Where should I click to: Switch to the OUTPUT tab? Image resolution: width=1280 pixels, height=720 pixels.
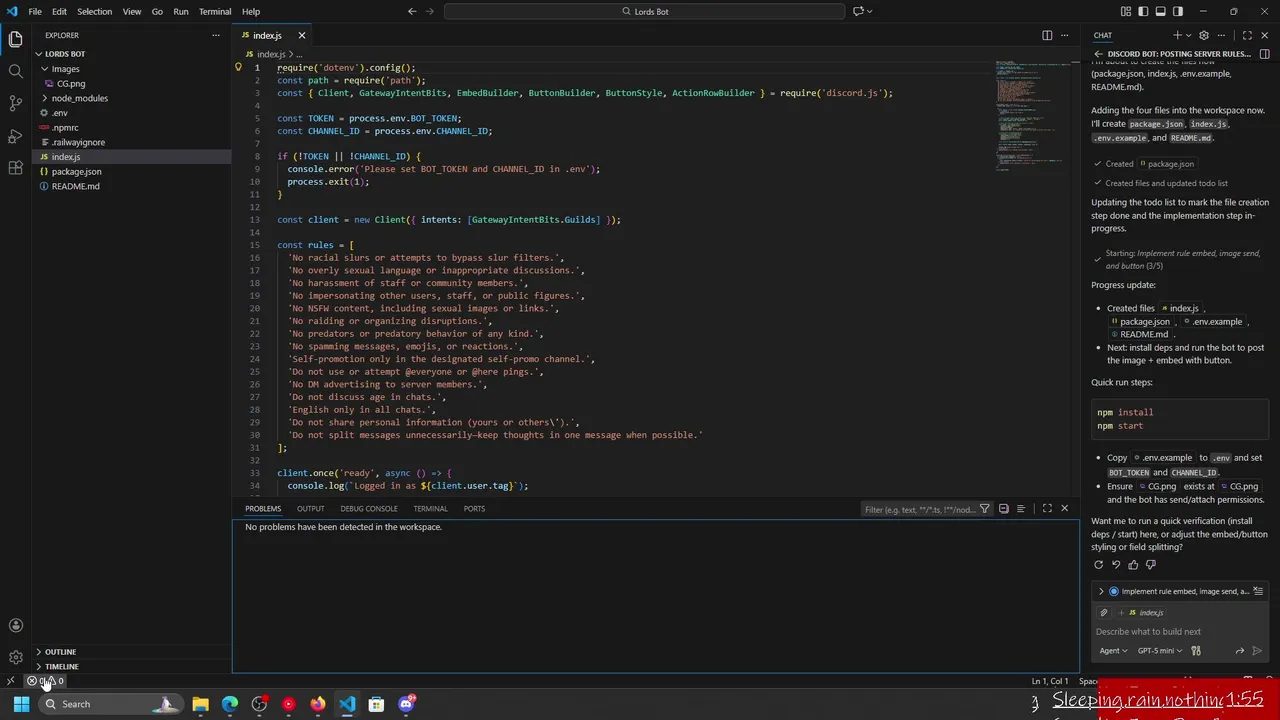pyautogui.click(x=310, y=509)
